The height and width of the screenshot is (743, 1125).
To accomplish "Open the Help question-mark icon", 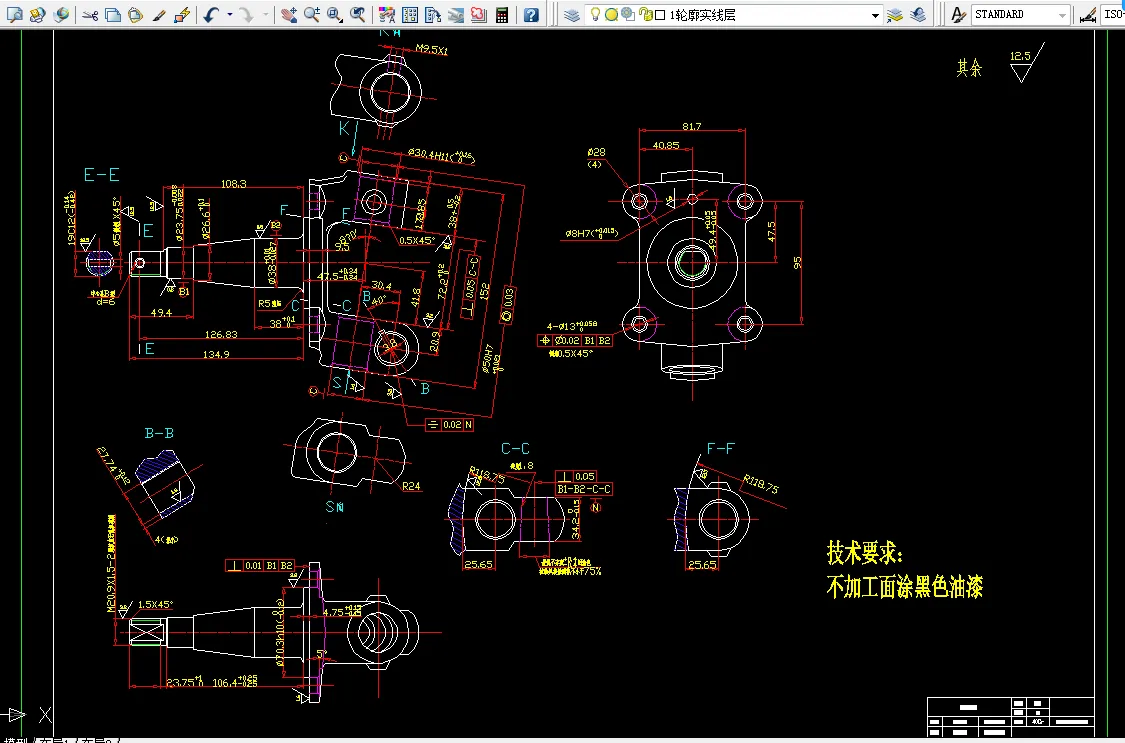I will [x=531, y=14].
